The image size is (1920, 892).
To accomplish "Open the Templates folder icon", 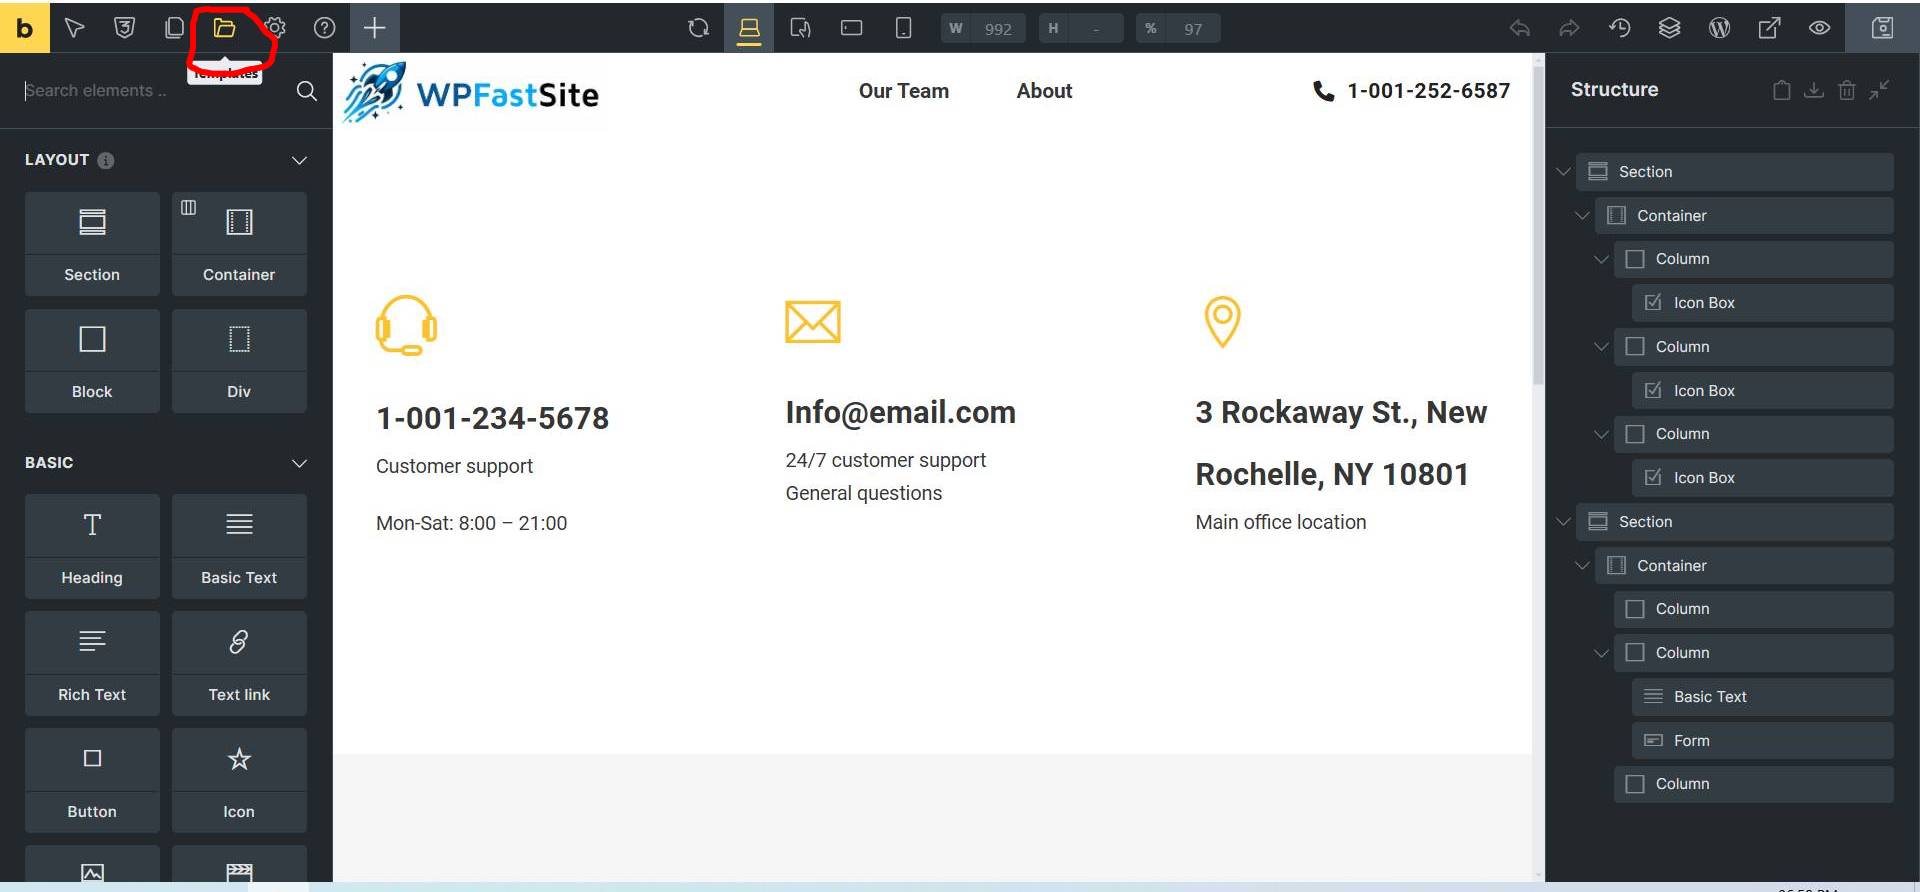I will [x=224, y=28].
